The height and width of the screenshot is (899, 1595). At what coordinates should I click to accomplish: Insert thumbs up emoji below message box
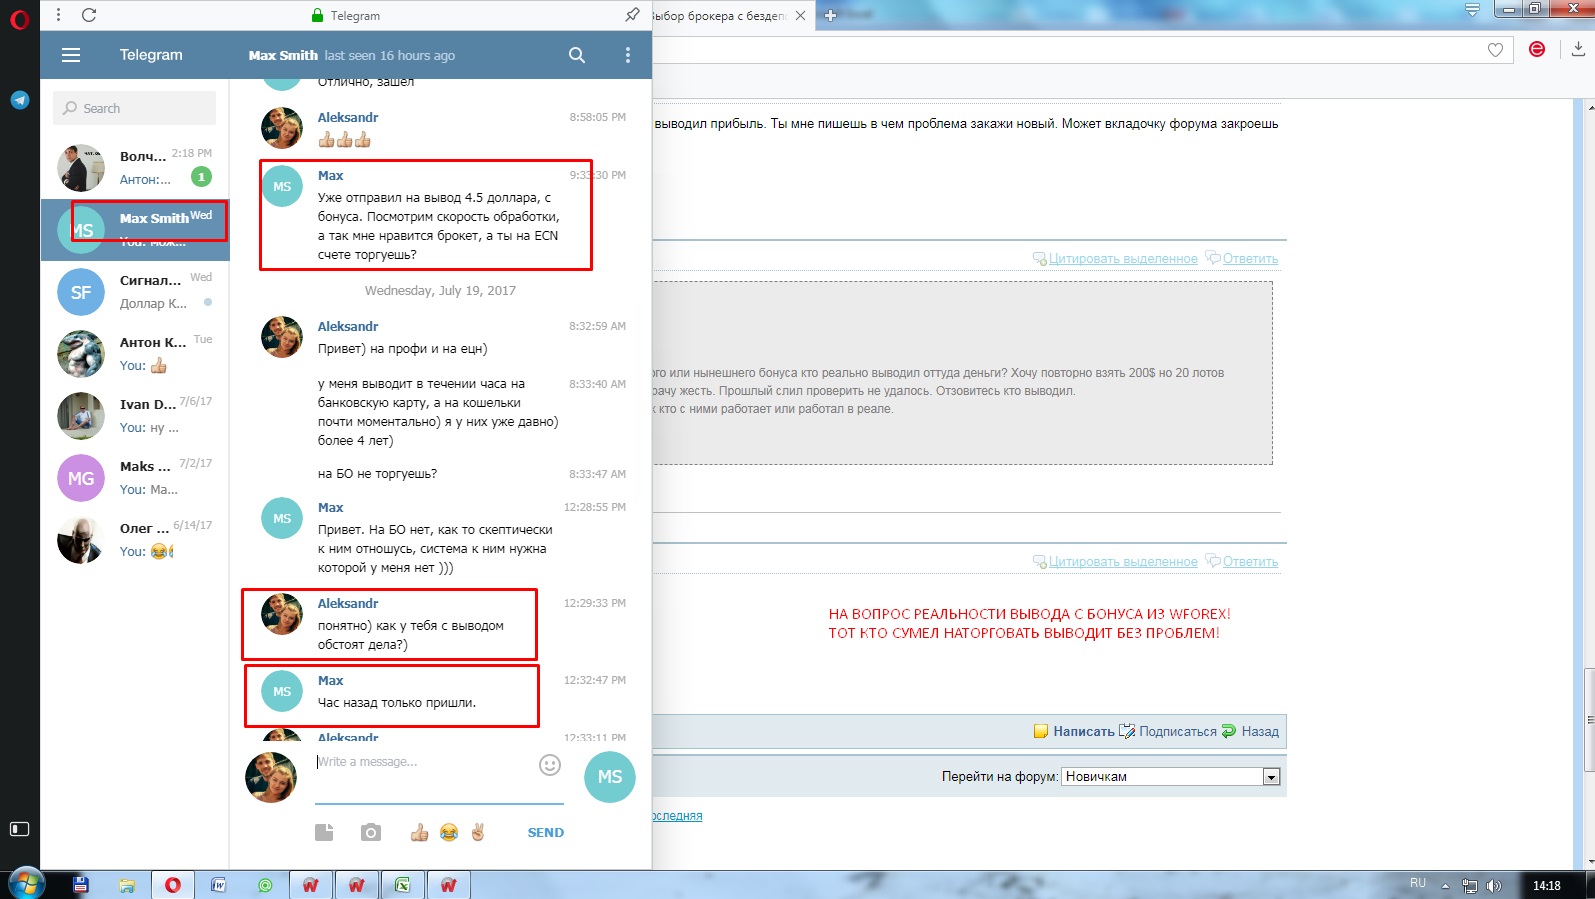click(419, 832)
